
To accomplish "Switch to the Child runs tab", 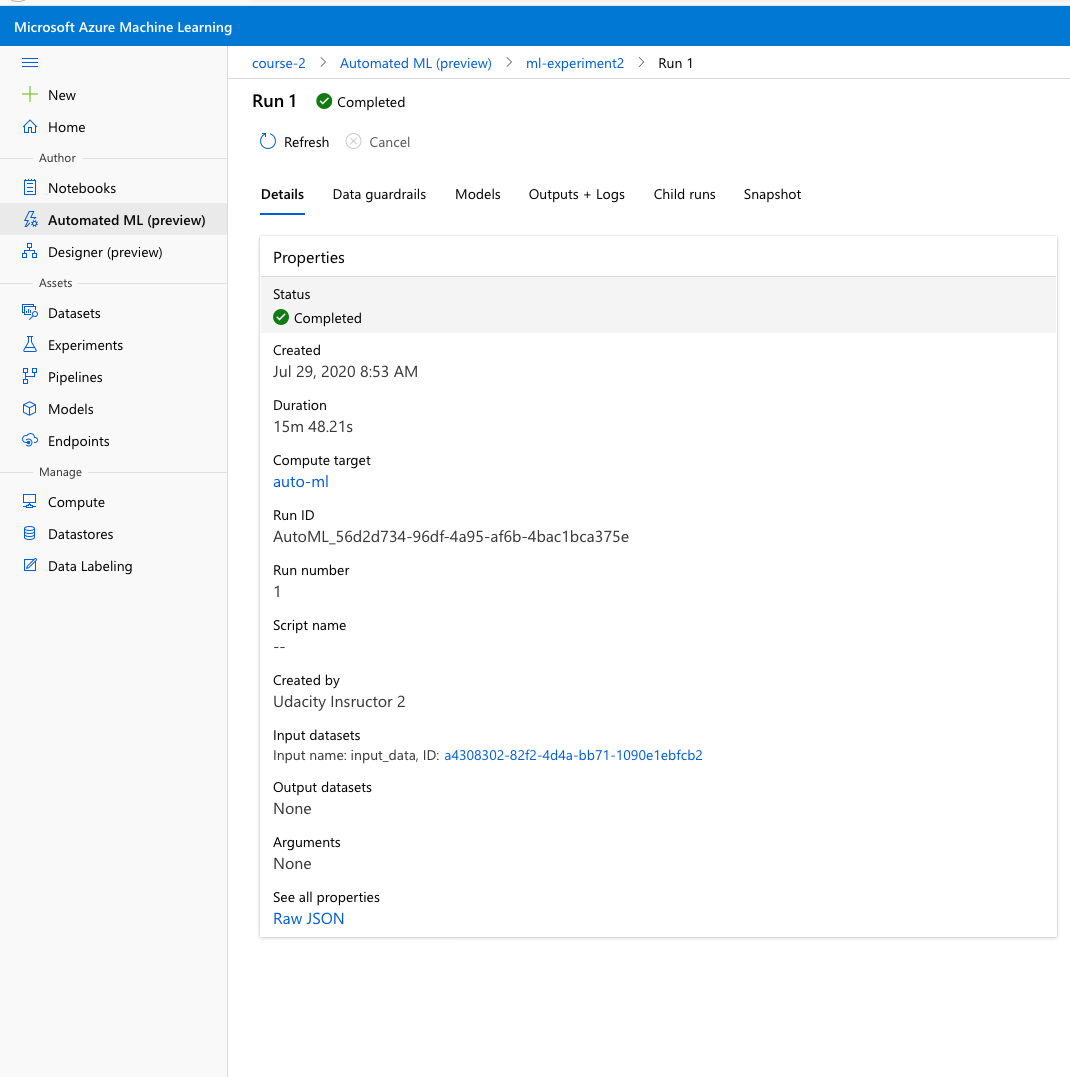I will [684, 194].
